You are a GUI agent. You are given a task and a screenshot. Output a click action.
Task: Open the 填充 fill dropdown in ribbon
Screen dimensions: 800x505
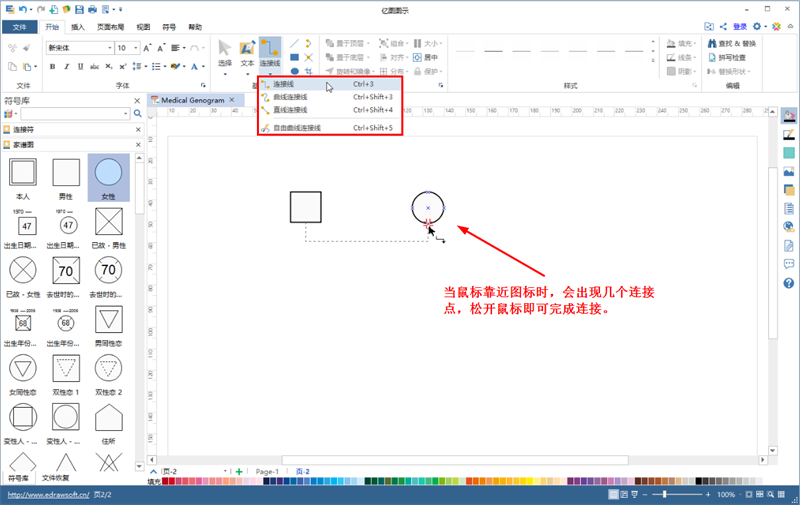click(x=682, y=44)
